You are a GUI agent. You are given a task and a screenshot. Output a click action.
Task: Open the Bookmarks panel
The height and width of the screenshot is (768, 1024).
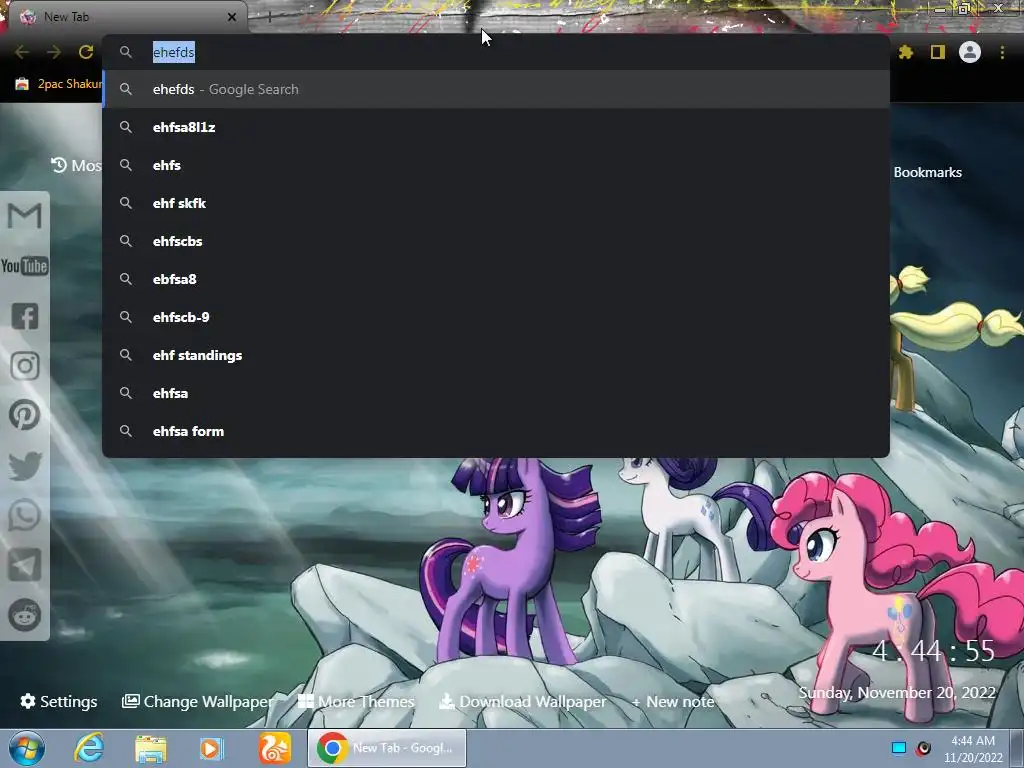(x=927, y=172)
